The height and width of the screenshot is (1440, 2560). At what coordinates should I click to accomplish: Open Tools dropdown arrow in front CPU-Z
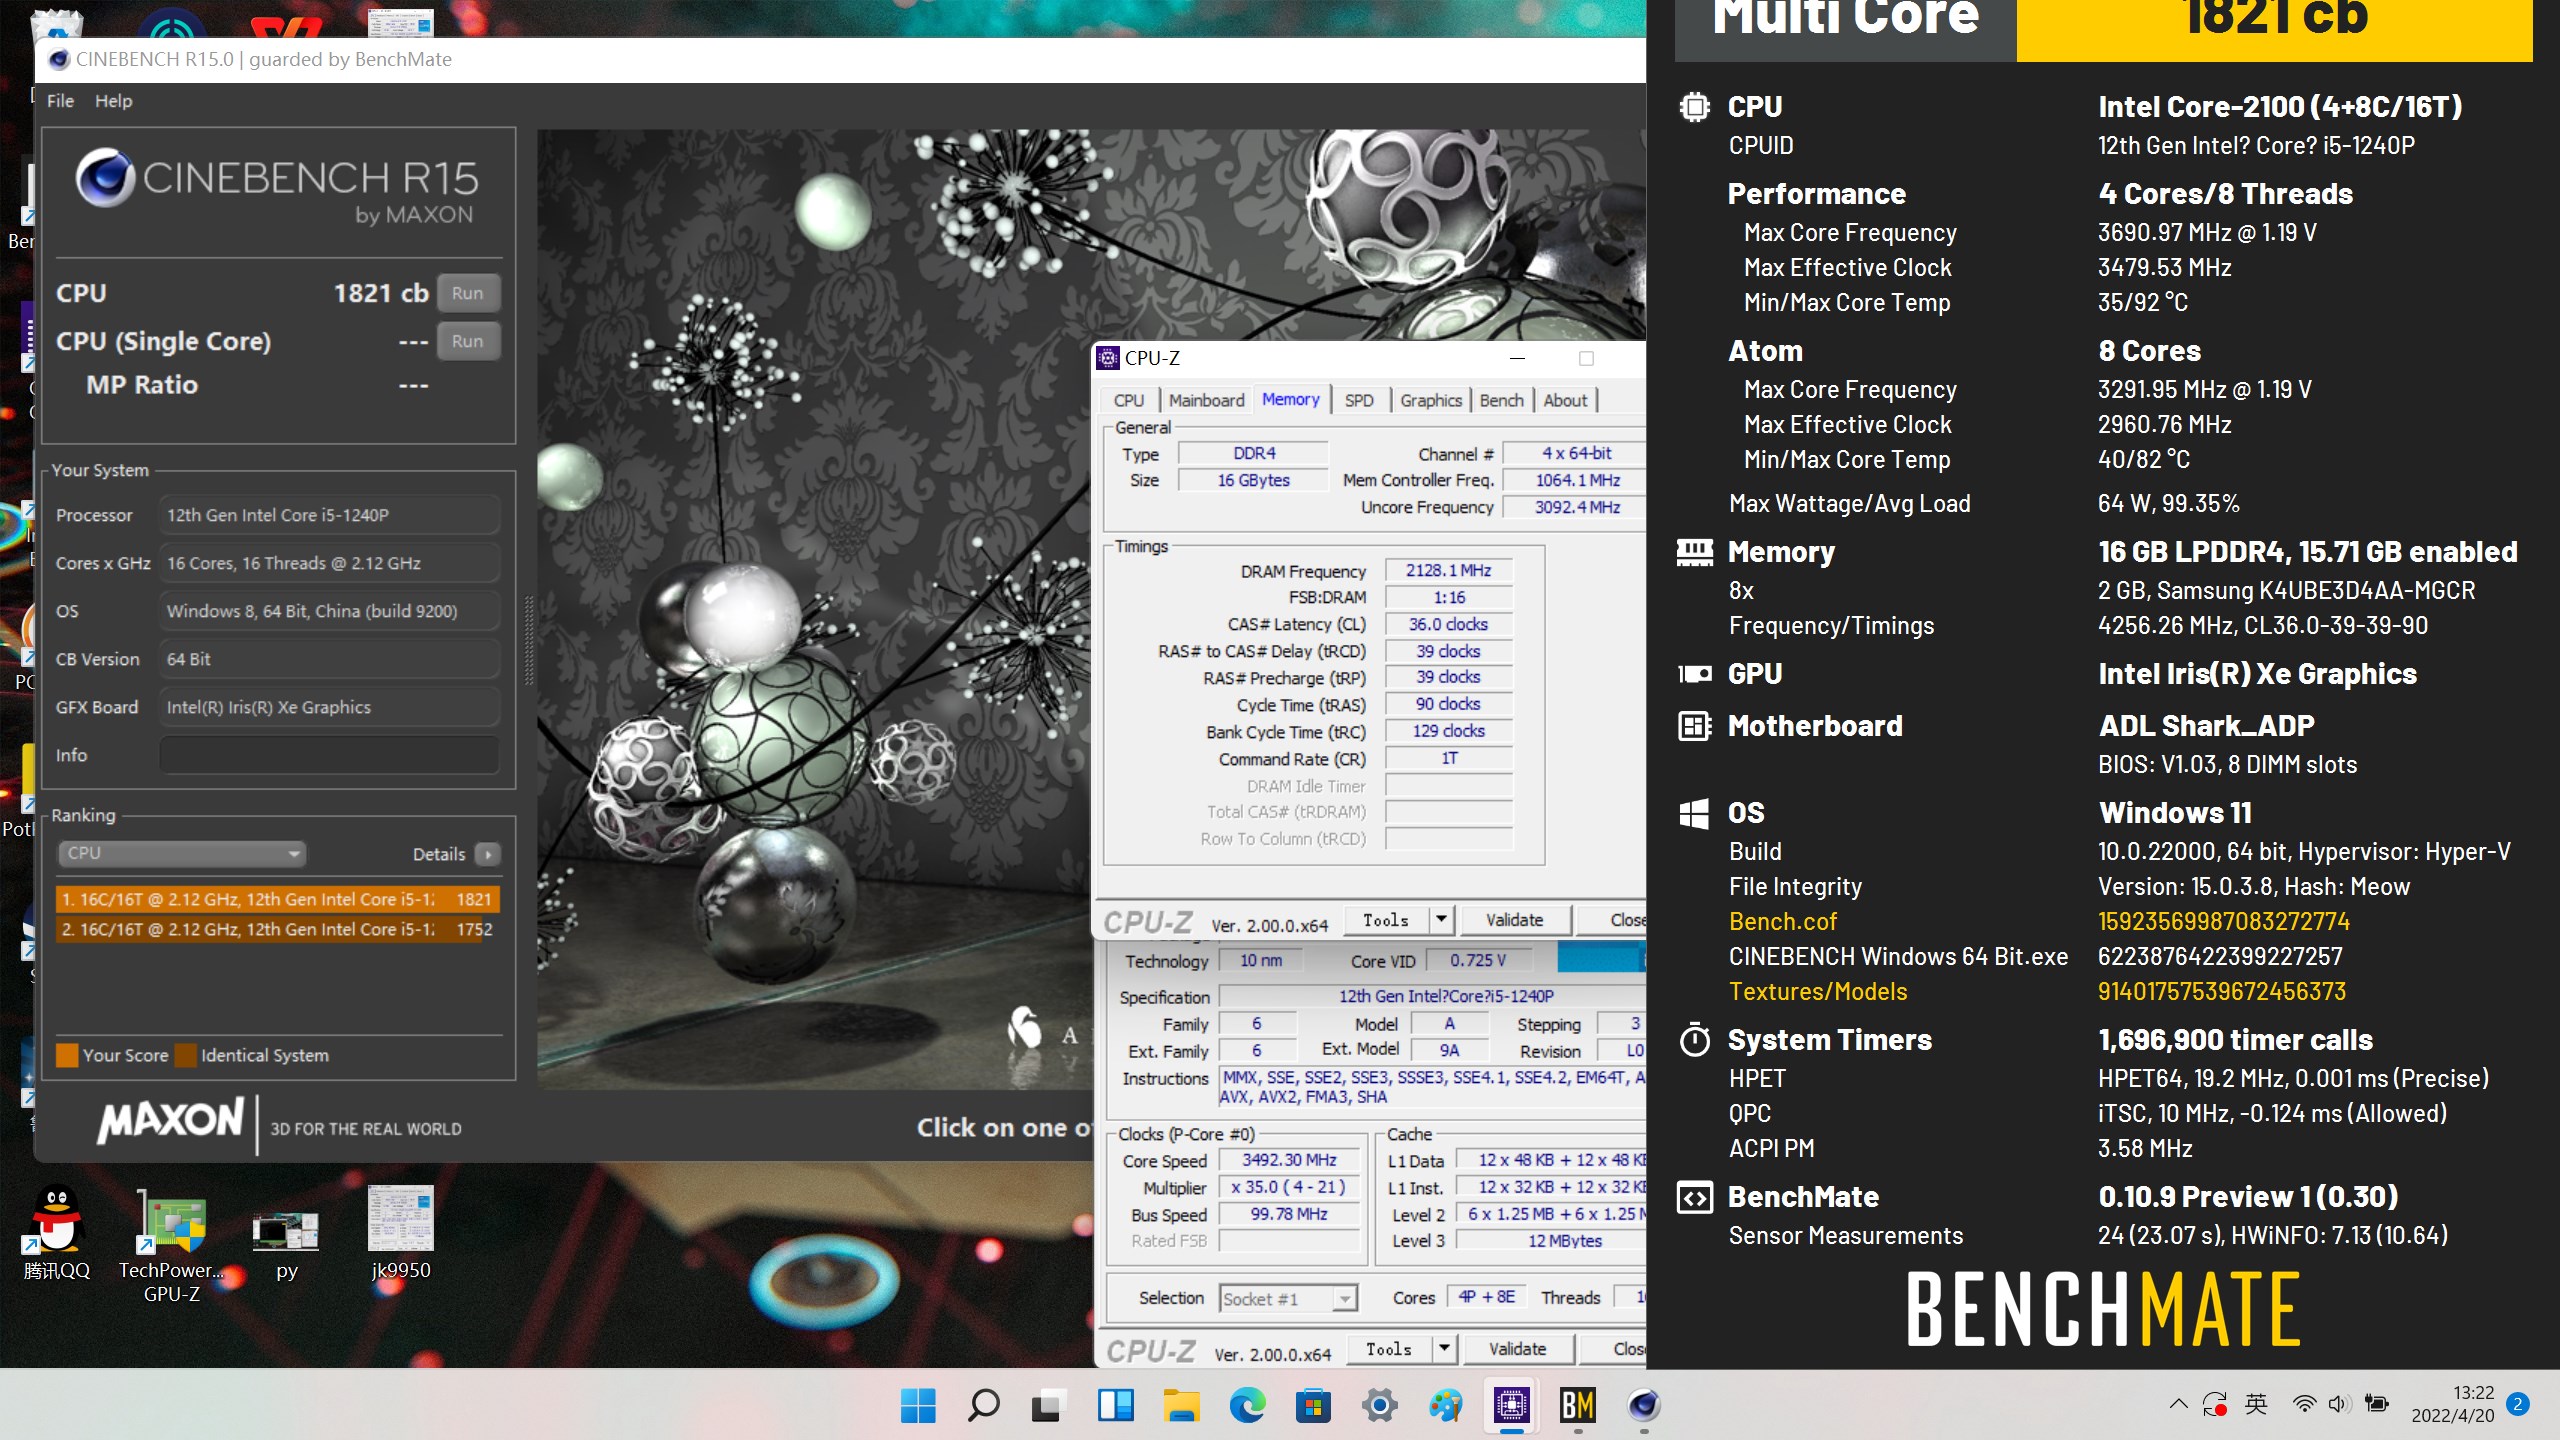coord(1441,920)
